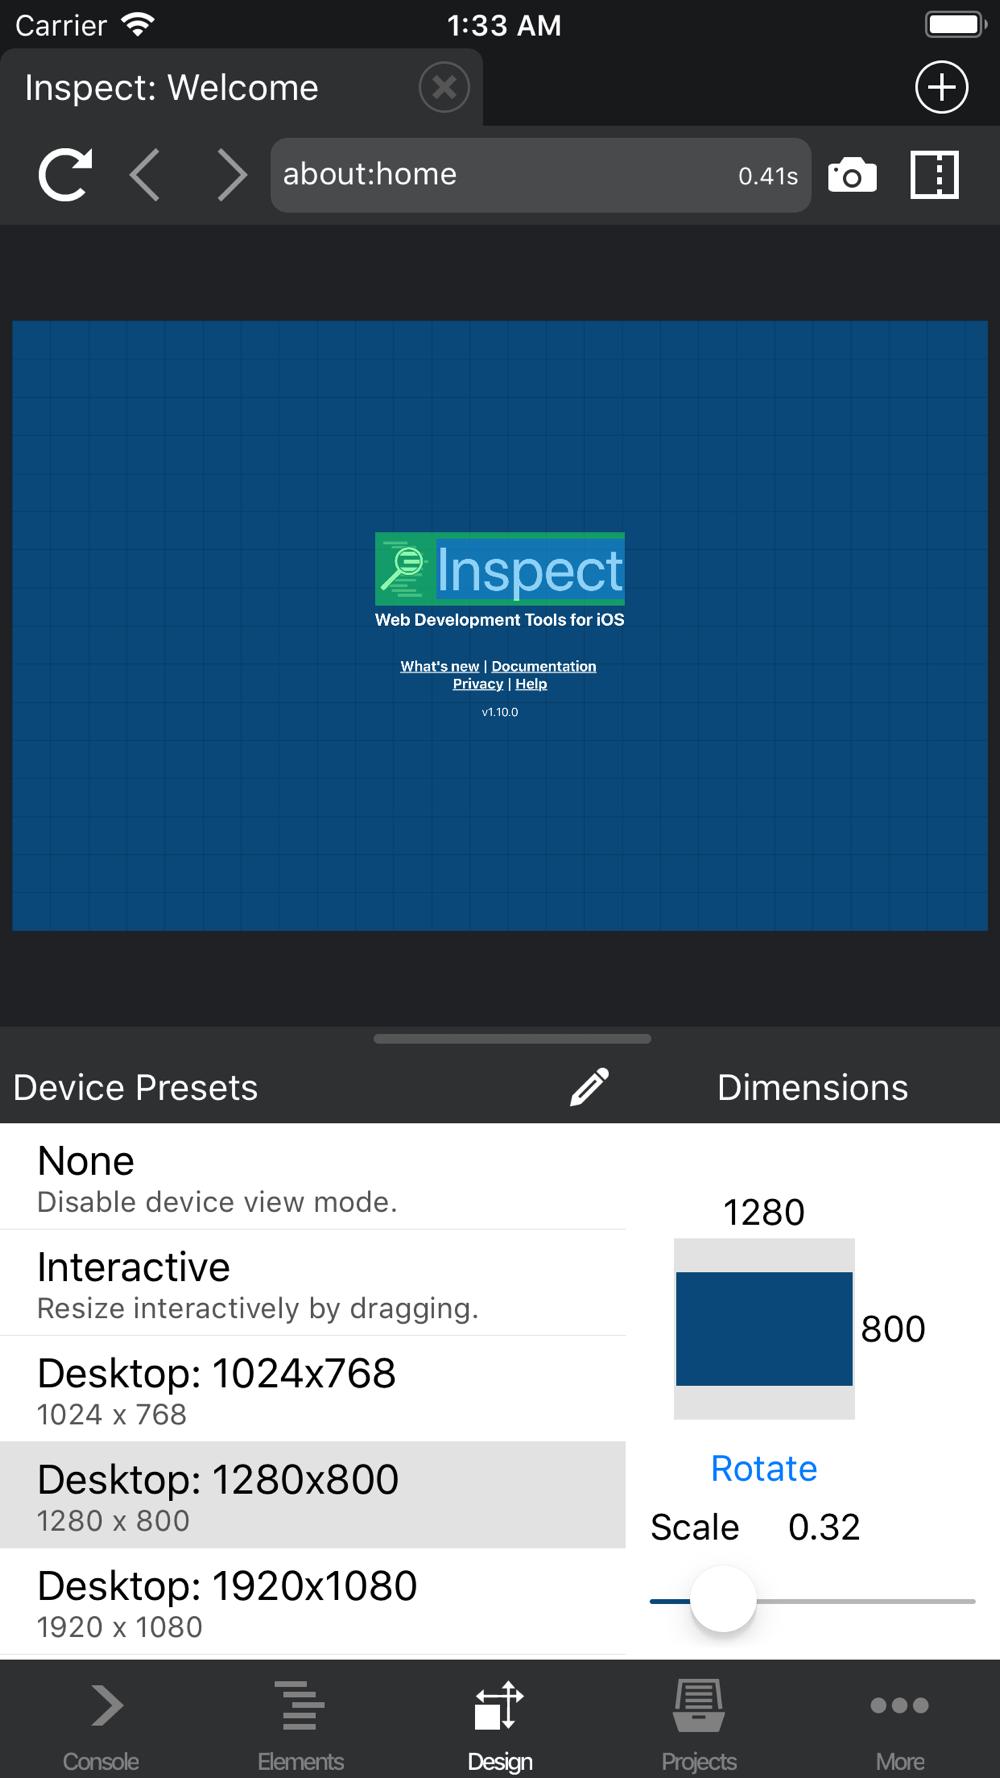
Task: Click the Scale slider track
Action: (x=812, y=1601)
